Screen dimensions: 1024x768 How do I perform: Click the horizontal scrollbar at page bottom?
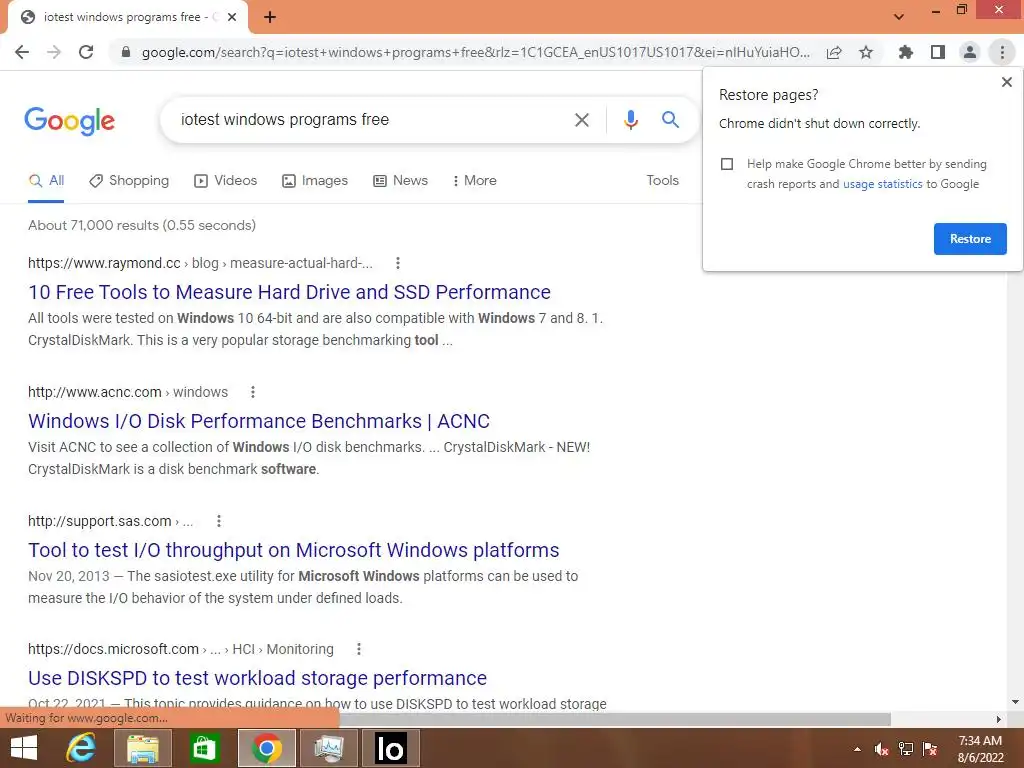pos(614,719)
